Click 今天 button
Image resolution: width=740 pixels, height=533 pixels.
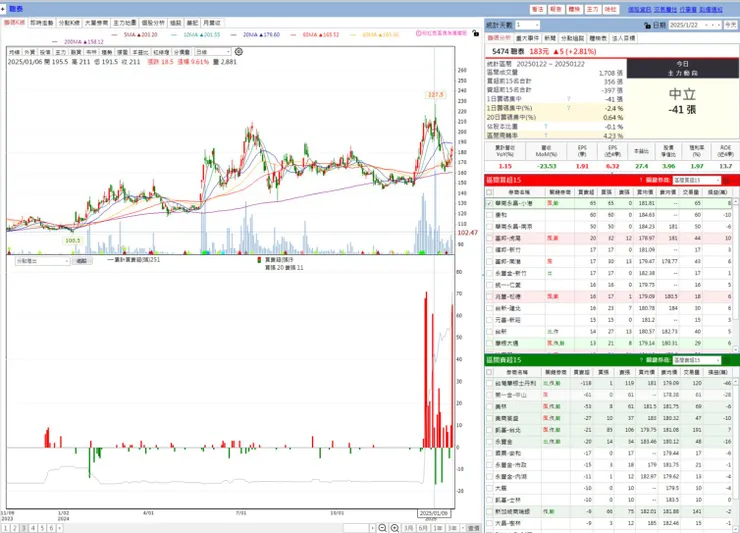[730, 25]
